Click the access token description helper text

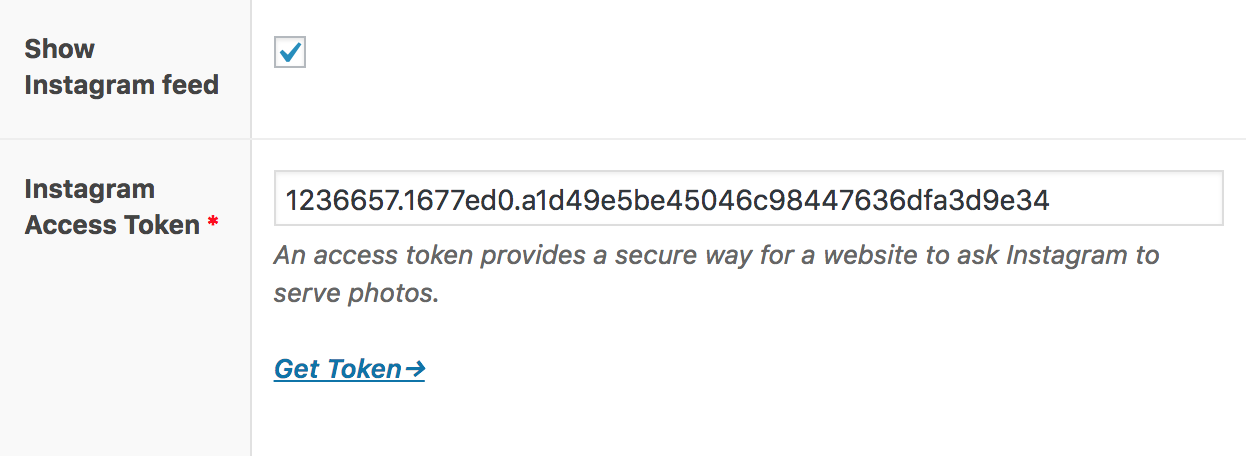(x=716, y=275)
